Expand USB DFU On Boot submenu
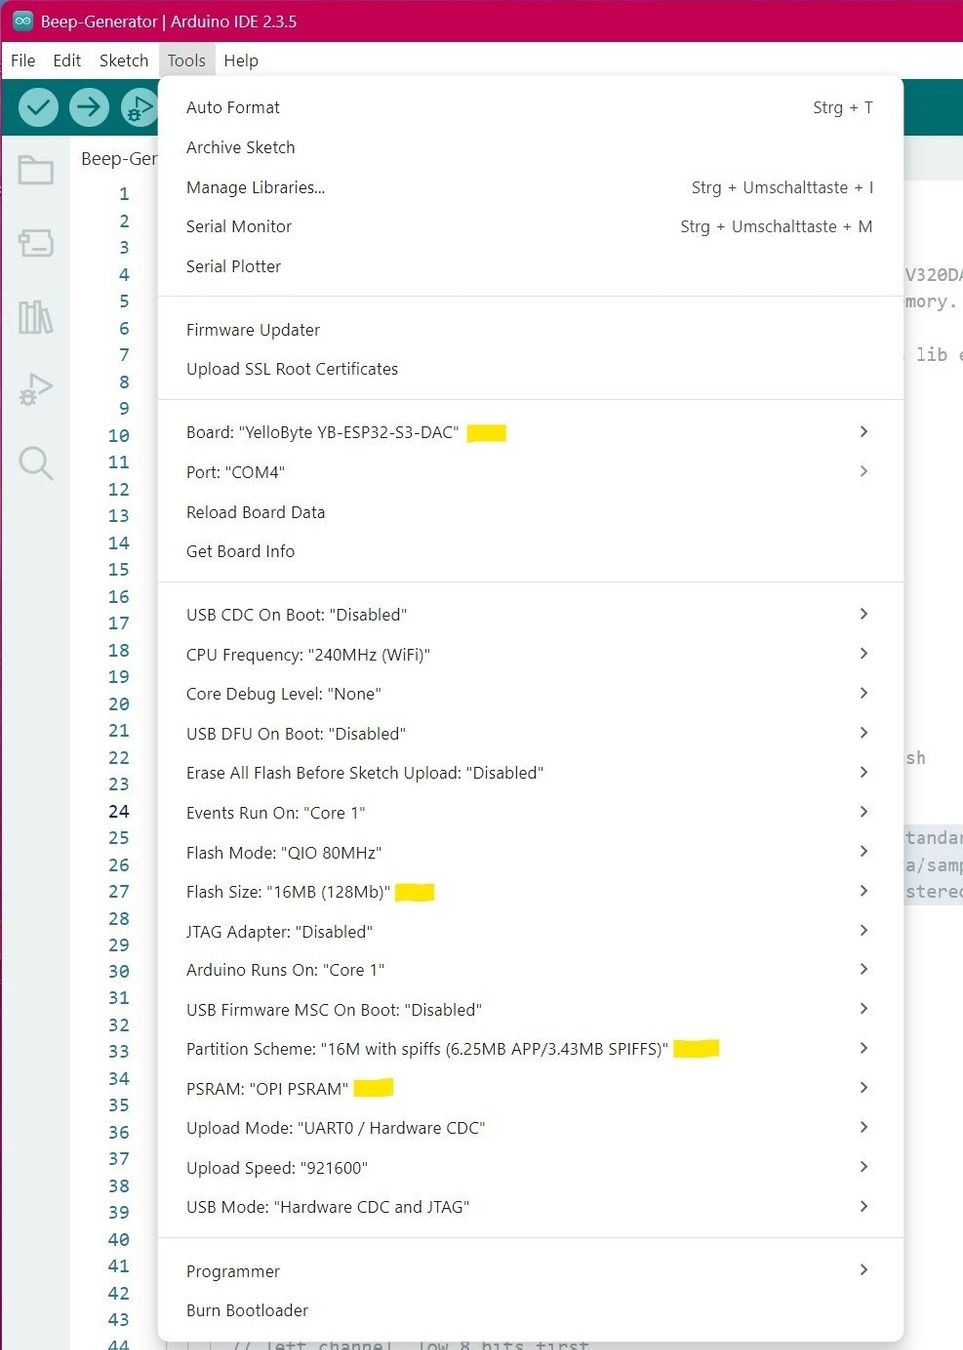Viewport: 963px width, 1350px height. point(530,734)
